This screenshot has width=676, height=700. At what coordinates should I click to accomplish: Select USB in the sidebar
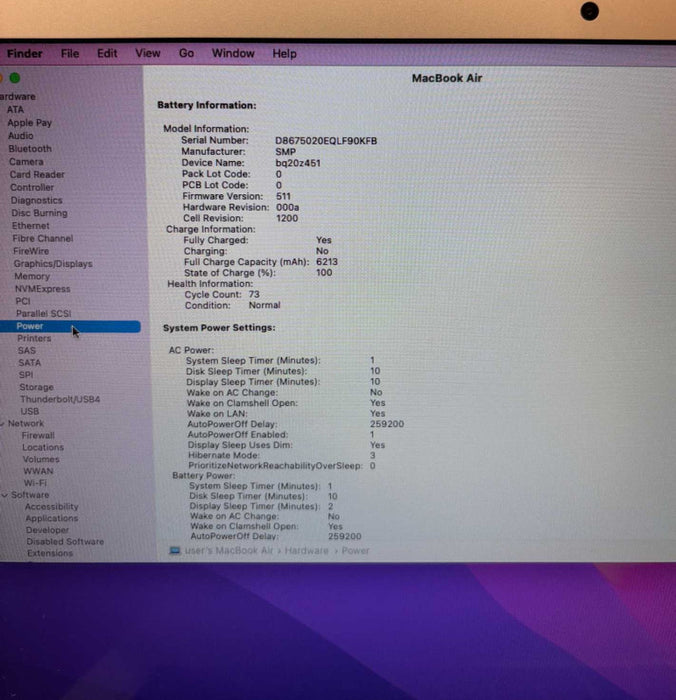pos(29,411)
